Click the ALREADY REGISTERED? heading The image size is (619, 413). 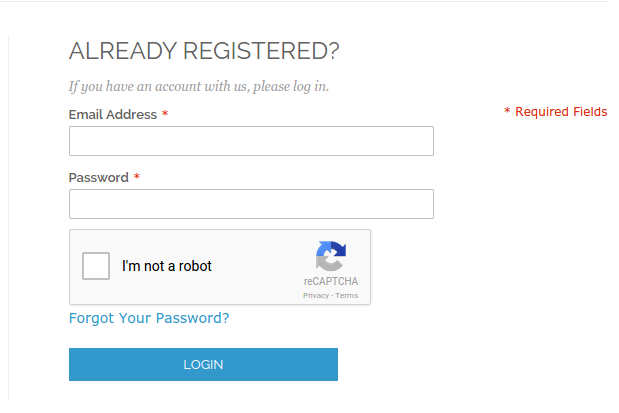point(204,51)
